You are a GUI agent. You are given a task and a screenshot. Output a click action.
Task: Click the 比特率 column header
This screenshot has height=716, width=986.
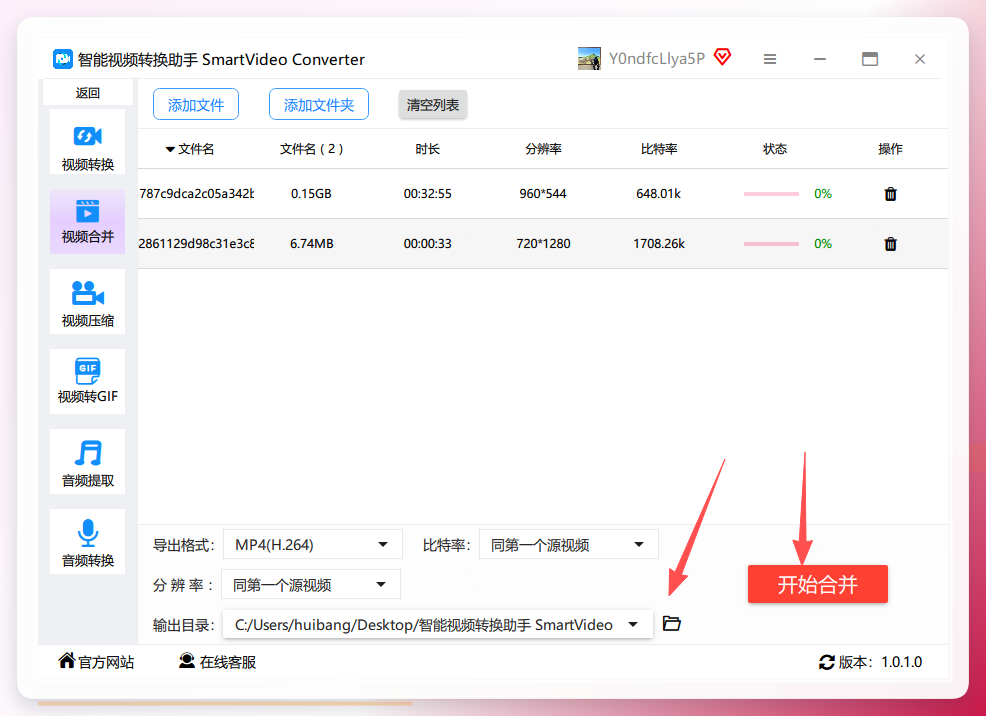pyautogui.click(x=659, y=149)
